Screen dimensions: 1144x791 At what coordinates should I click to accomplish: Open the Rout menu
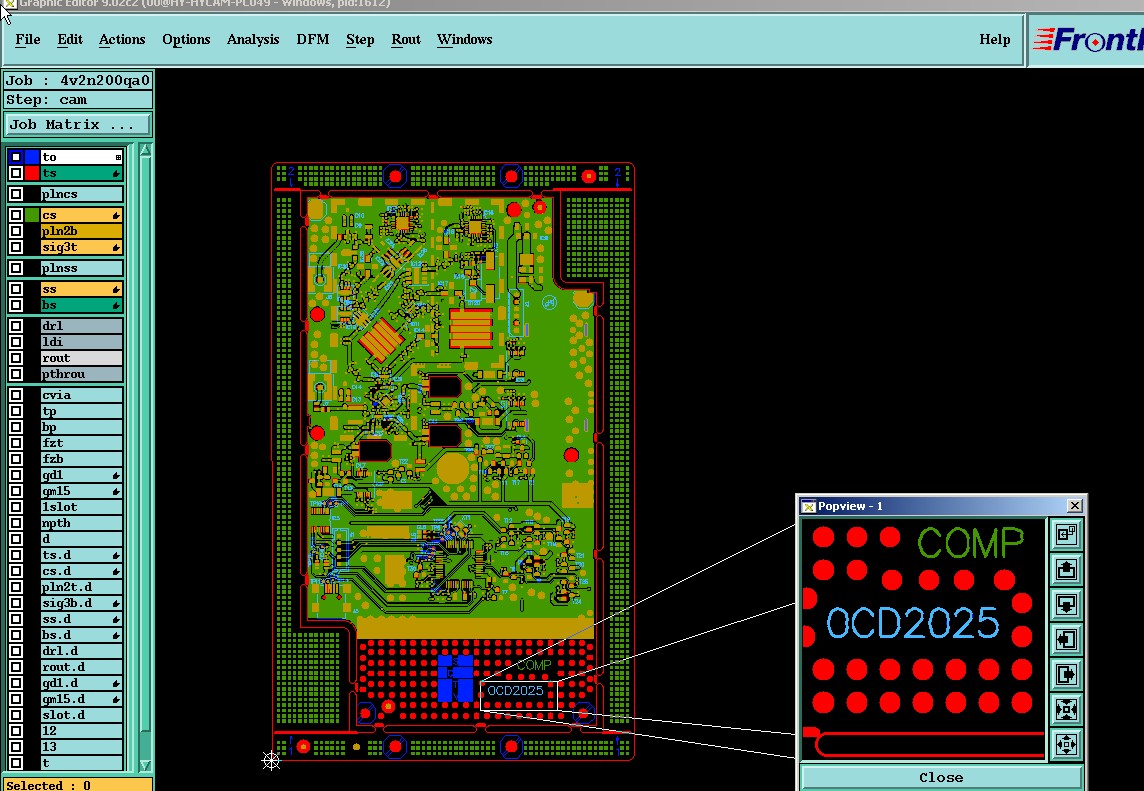coord(406,39)
